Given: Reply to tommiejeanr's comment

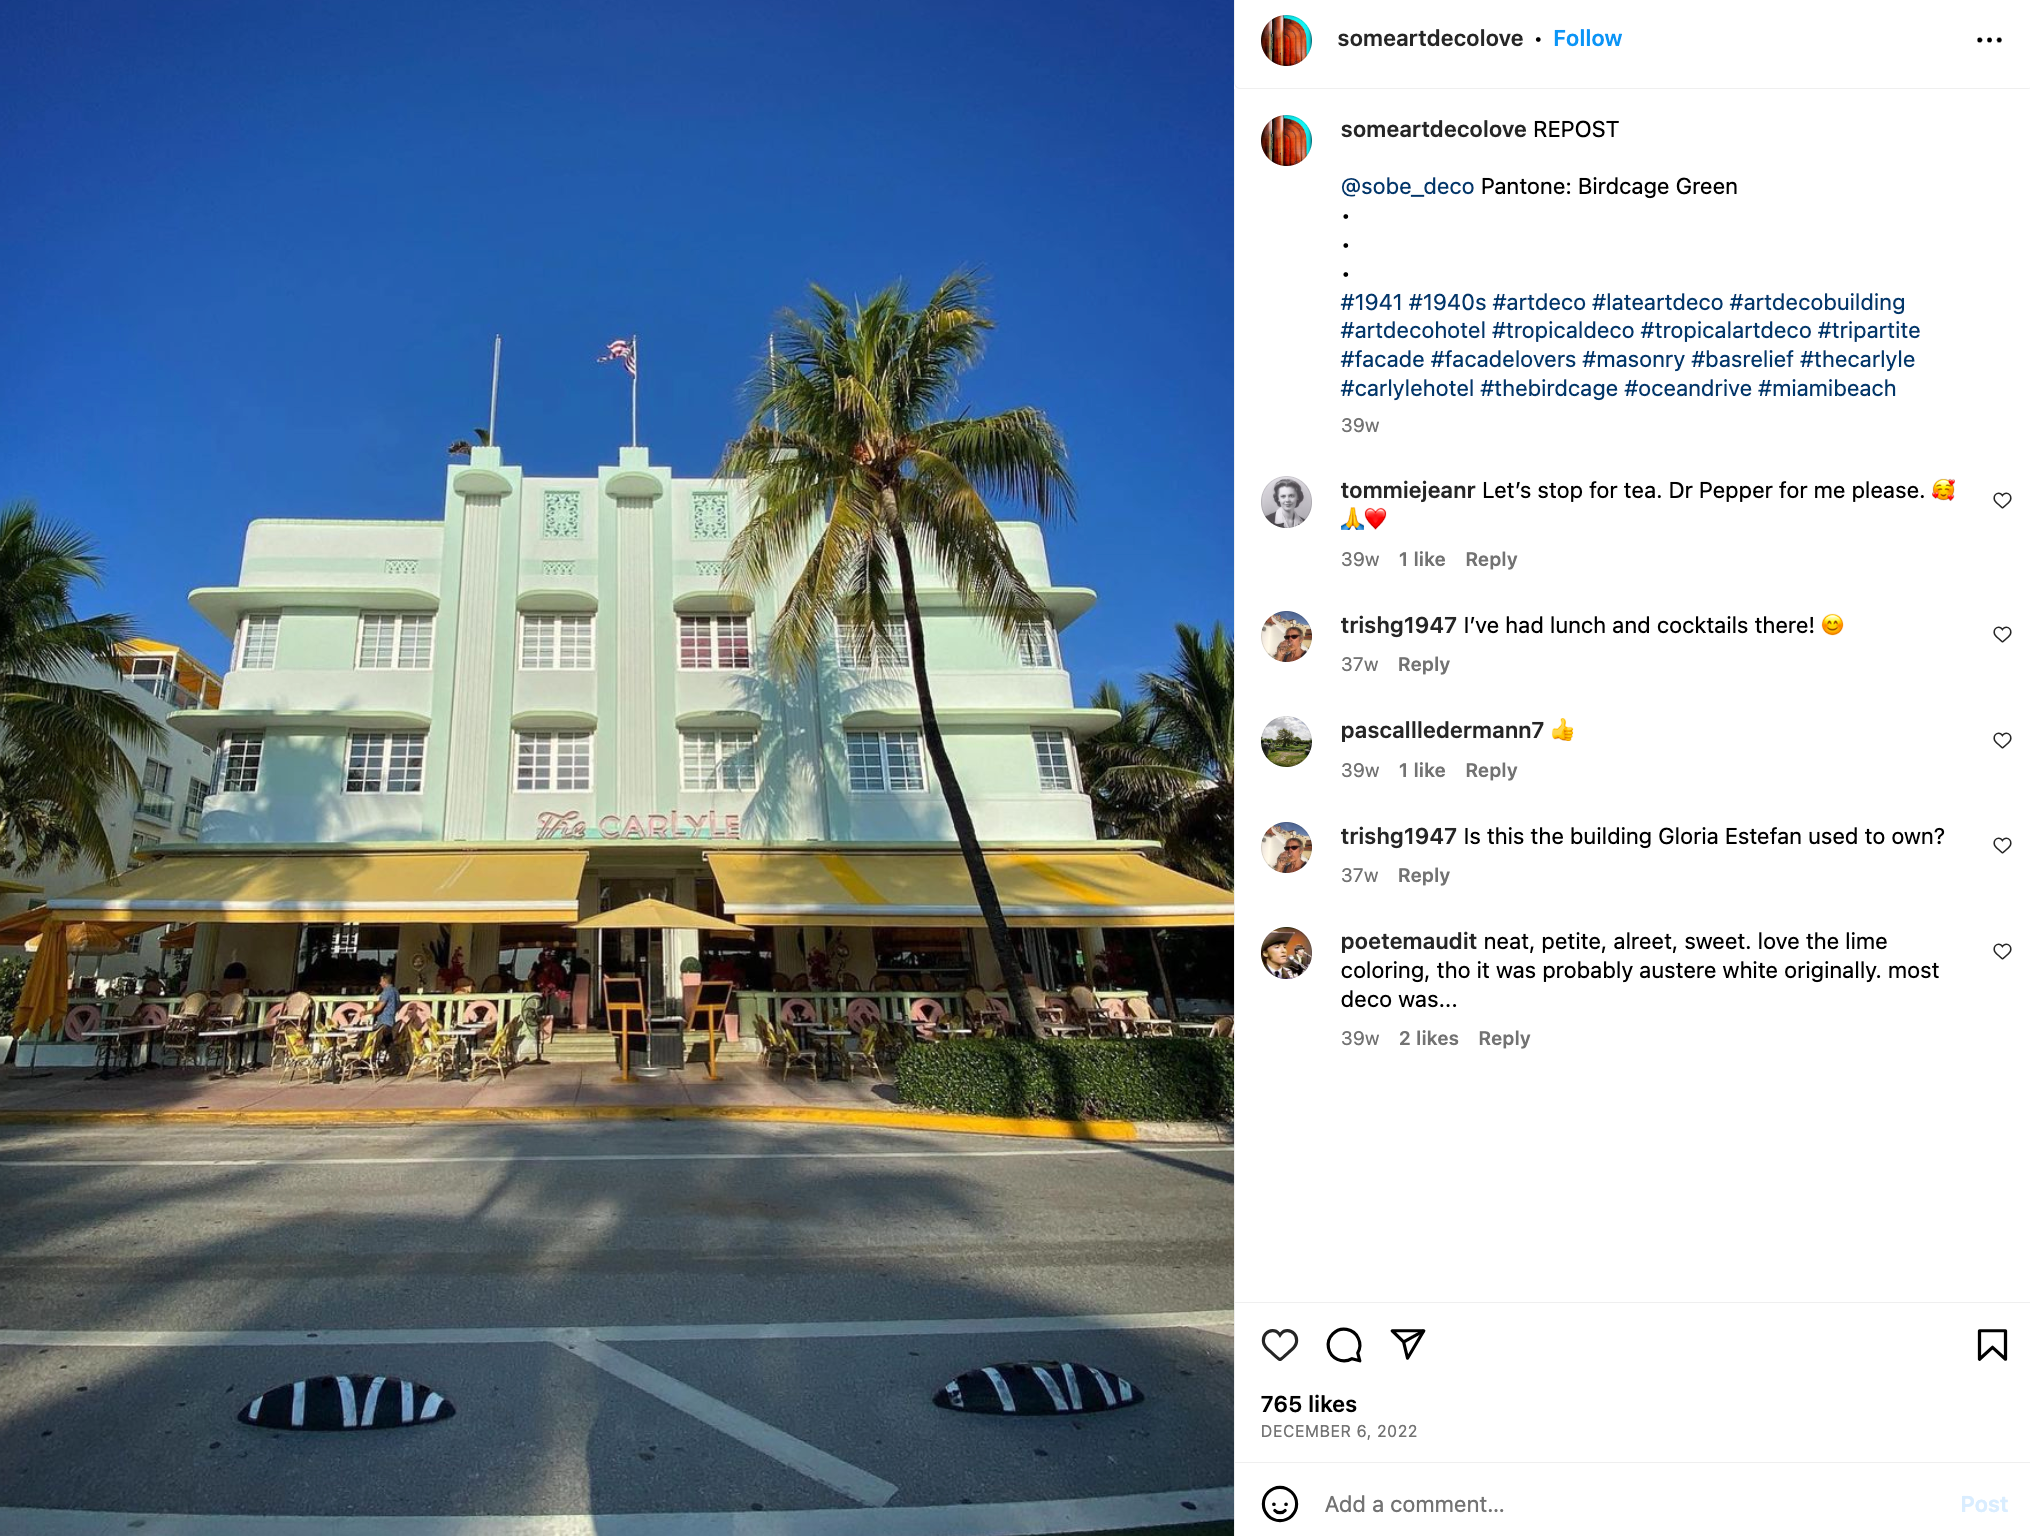Looking at the screenshot, I should click(1491, 560).
